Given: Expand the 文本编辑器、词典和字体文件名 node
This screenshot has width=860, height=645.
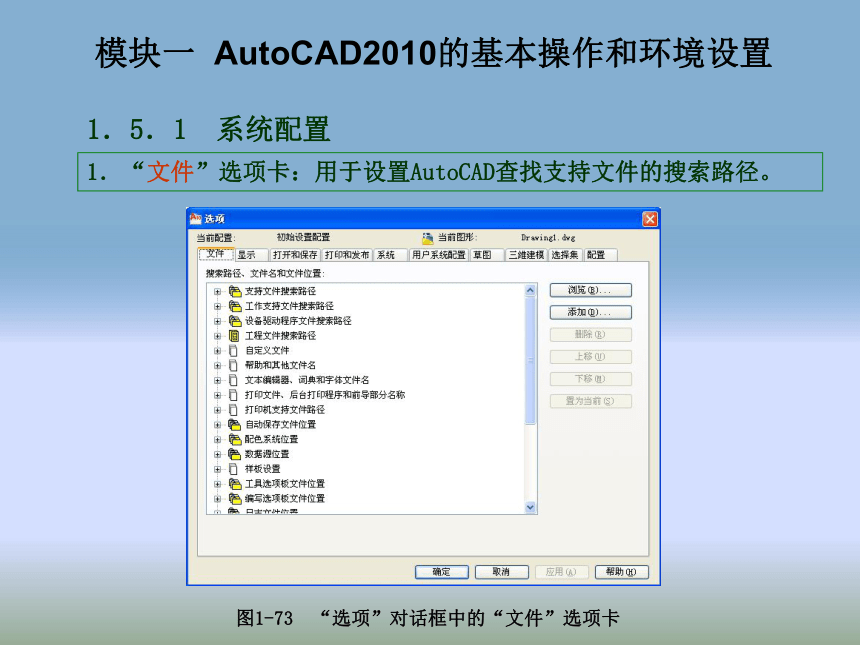Looking at the screenshot, I should [x=218, y=381].
